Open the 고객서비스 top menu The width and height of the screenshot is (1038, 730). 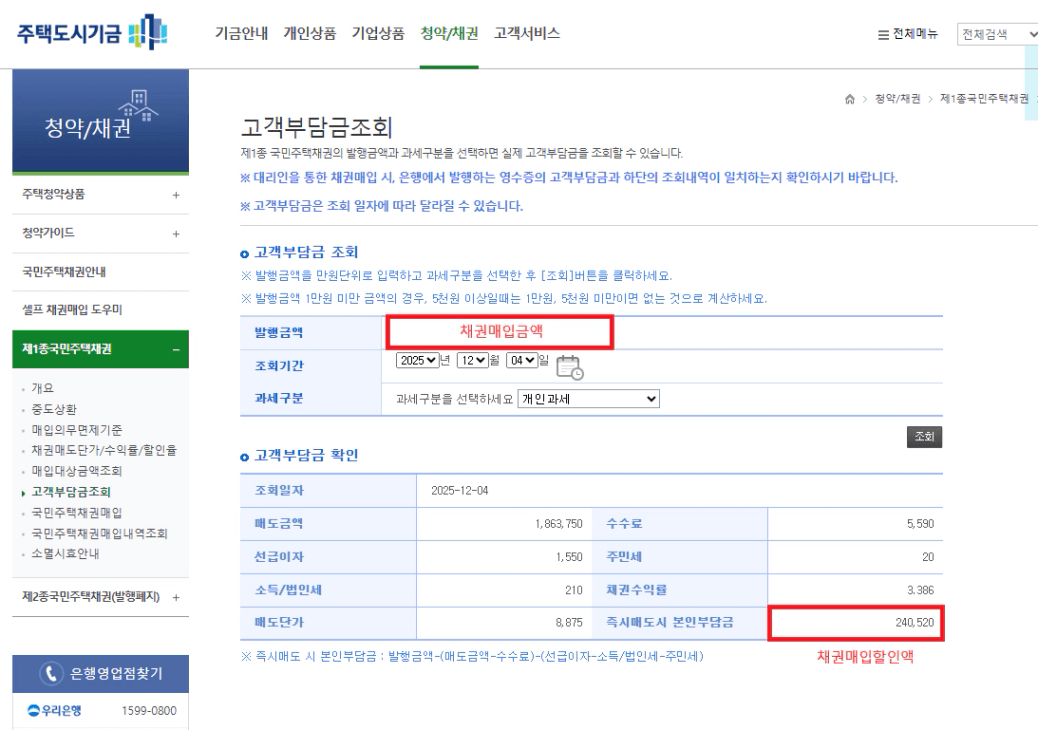[x=527, y=32]
